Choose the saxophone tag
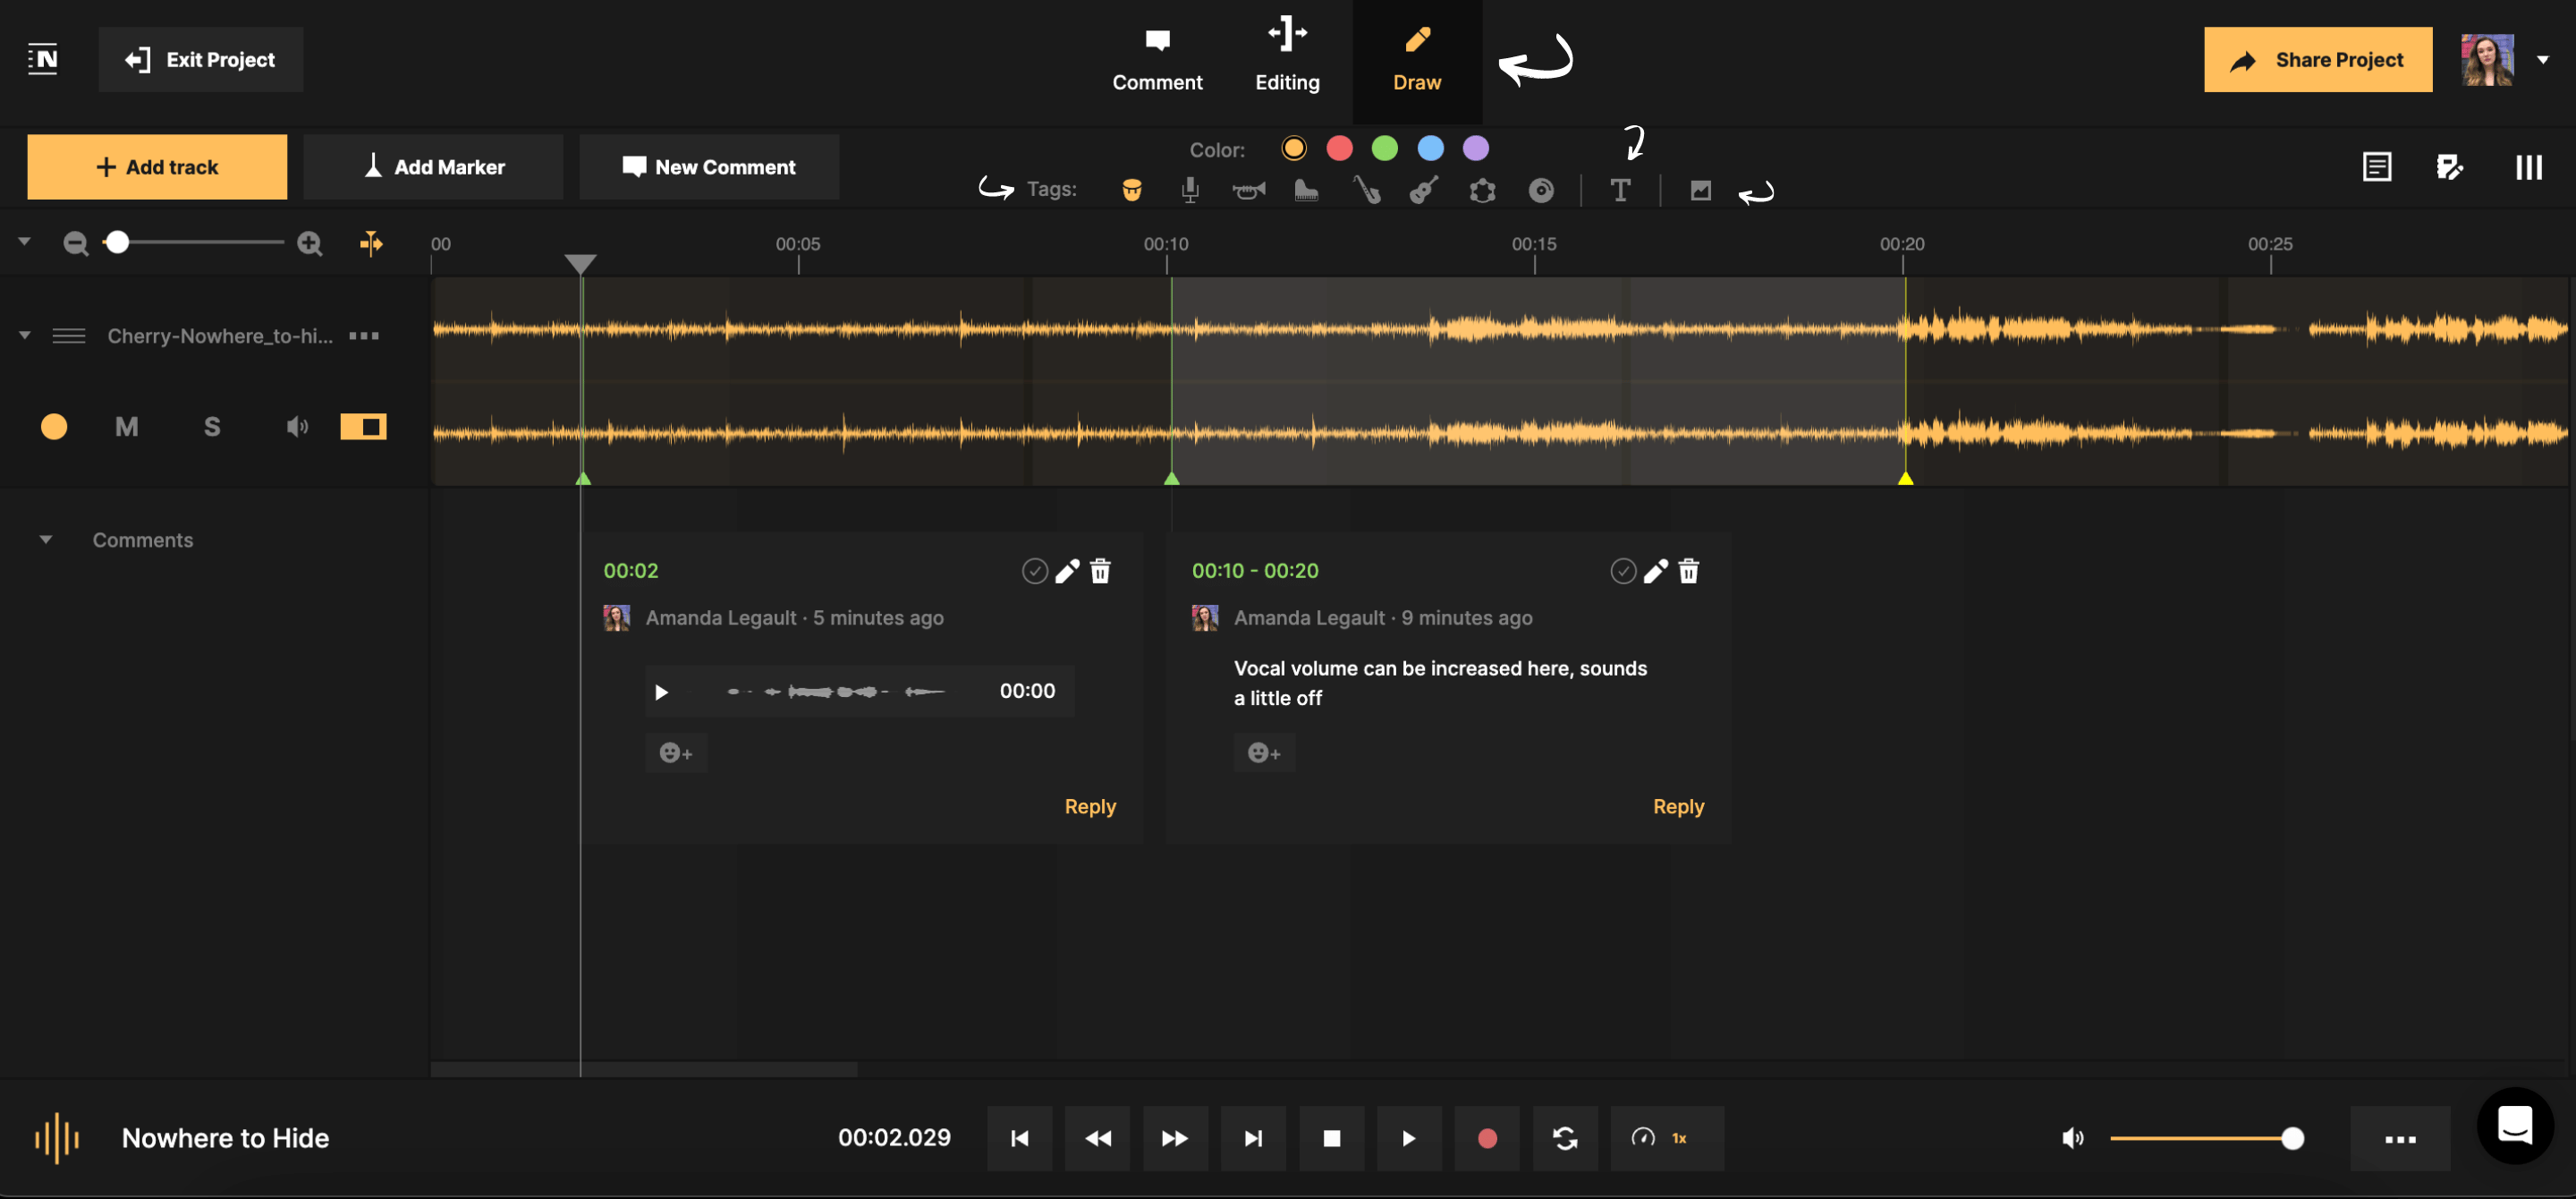Image resolution: width=2576 pixels, height=1199 pixels. 1366,190
